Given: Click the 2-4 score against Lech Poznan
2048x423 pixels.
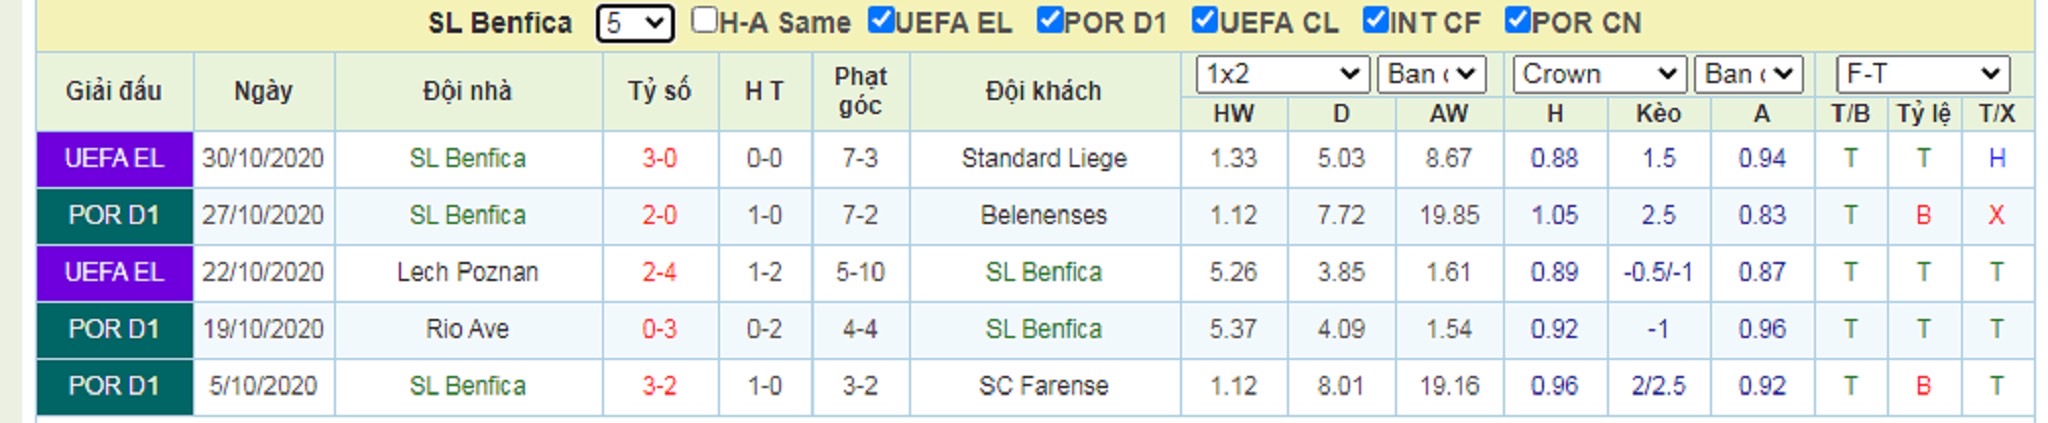Looking at the screenshot, I should (x=660, y=272).
